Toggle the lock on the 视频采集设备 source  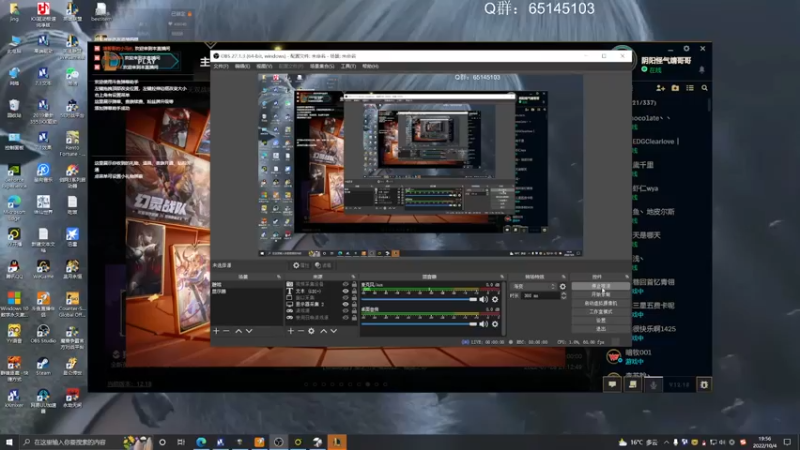[x=354, y=285]
